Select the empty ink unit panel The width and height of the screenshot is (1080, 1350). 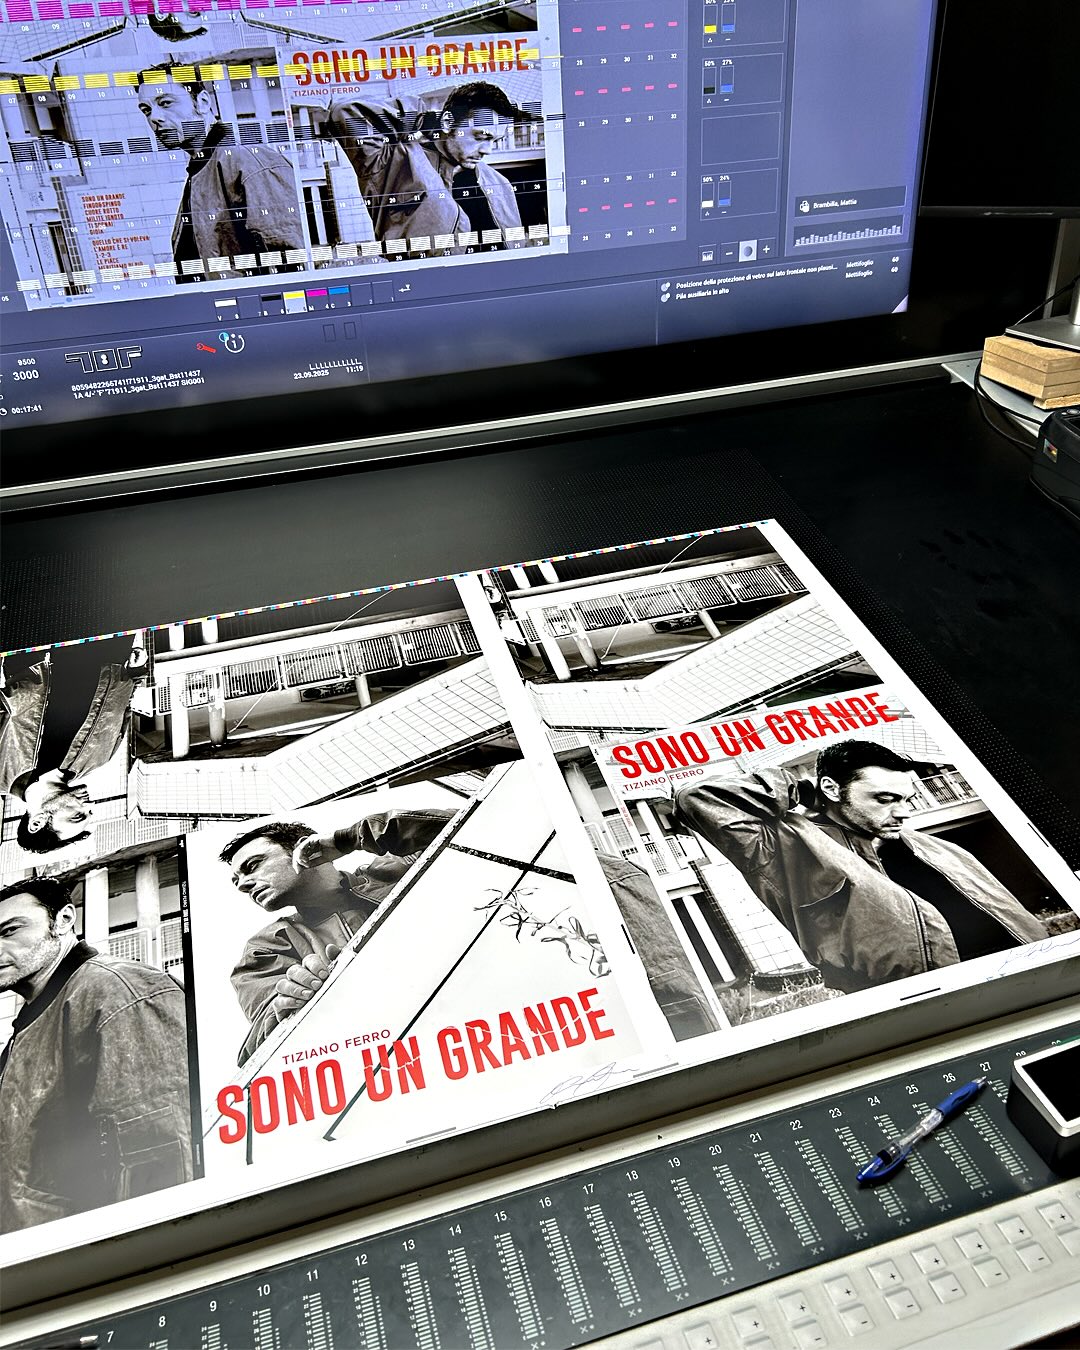pyautogui.click(x=741, y=139)
